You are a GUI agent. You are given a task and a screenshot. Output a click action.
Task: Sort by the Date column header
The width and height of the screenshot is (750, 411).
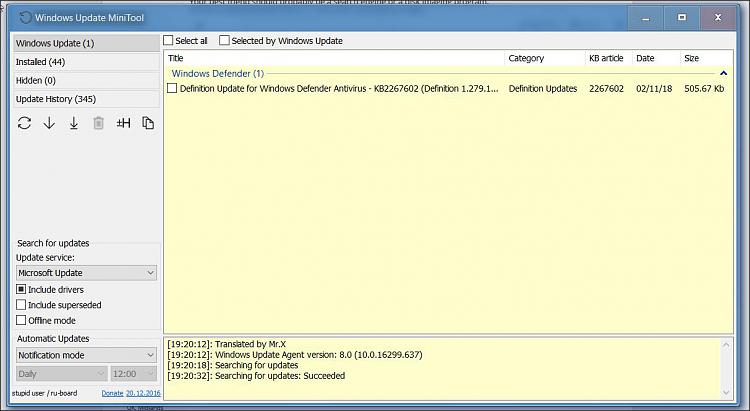pyautogui.click(x=656, y=58)
